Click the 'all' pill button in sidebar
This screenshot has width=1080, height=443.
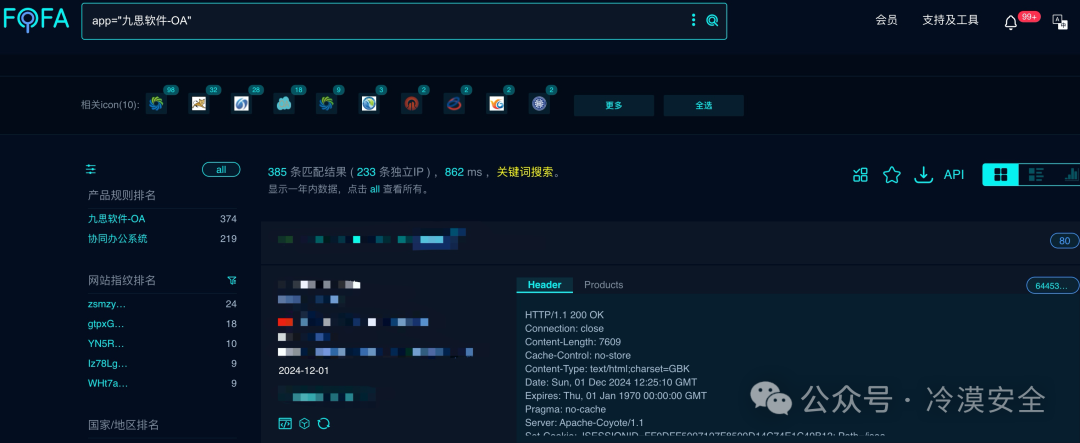tap(221, 169)
